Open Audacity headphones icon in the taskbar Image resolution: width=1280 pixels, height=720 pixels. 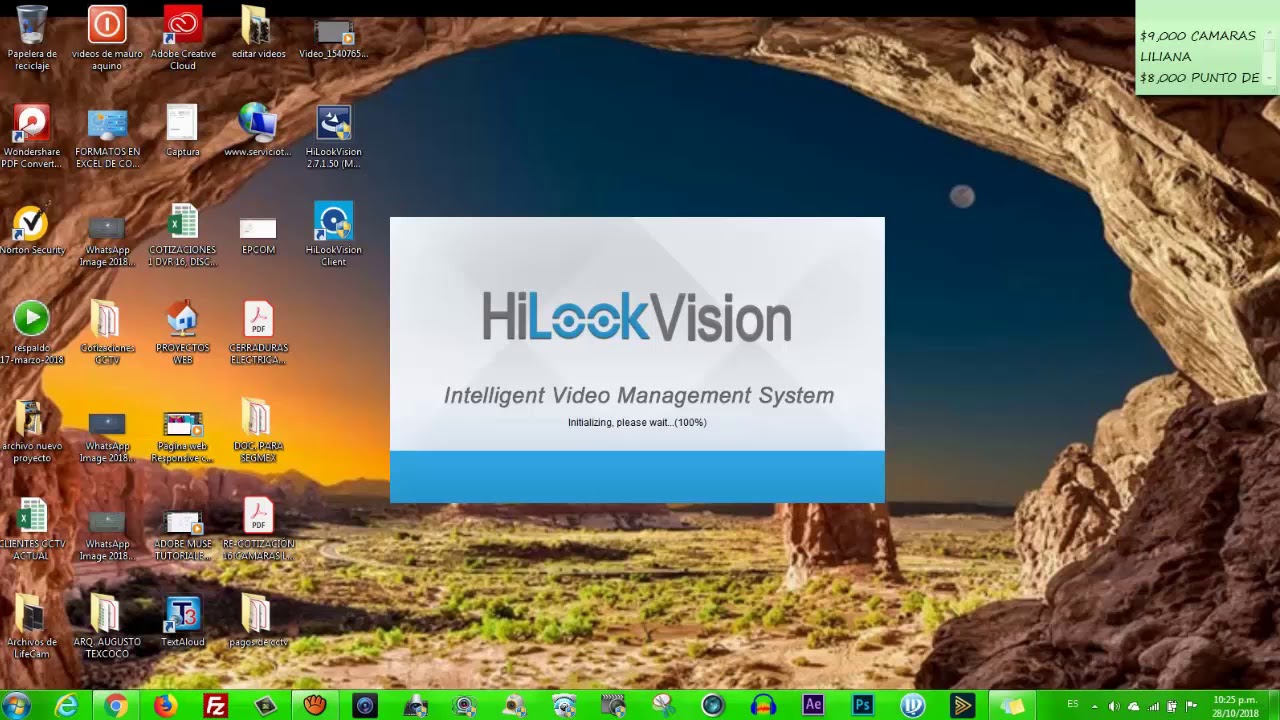(x=763, y=706)
